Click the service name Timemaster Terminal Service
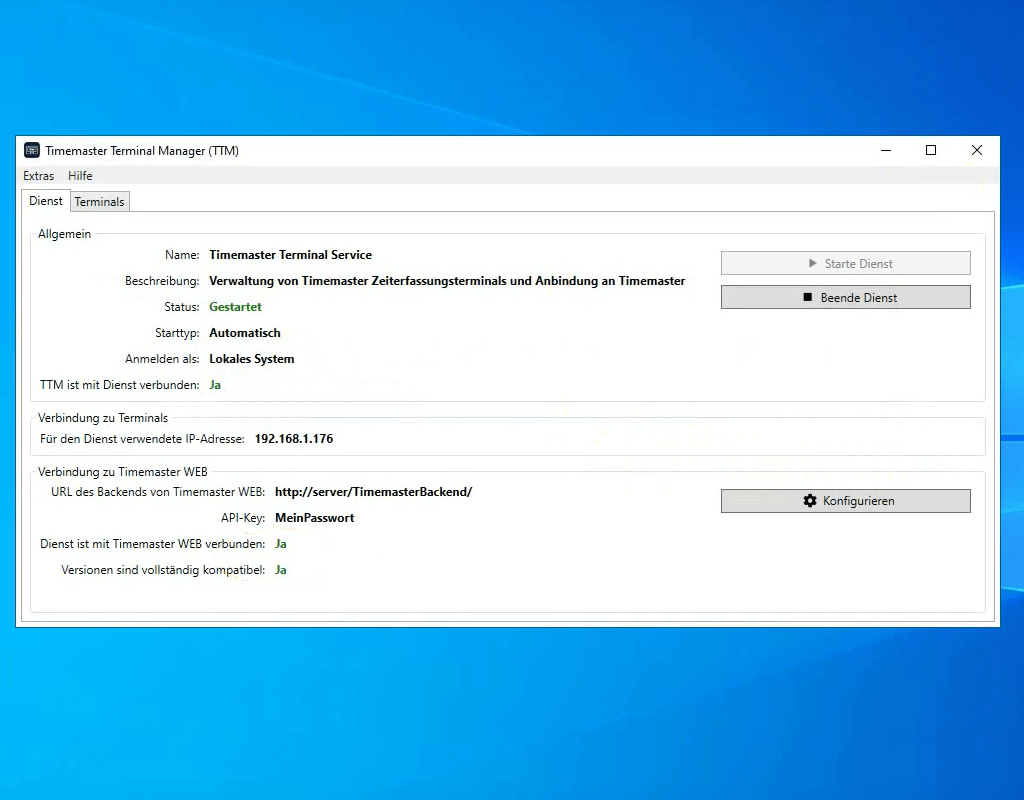Image resolution: width=1024 pixels, height=800 pixels. point(290,255)
